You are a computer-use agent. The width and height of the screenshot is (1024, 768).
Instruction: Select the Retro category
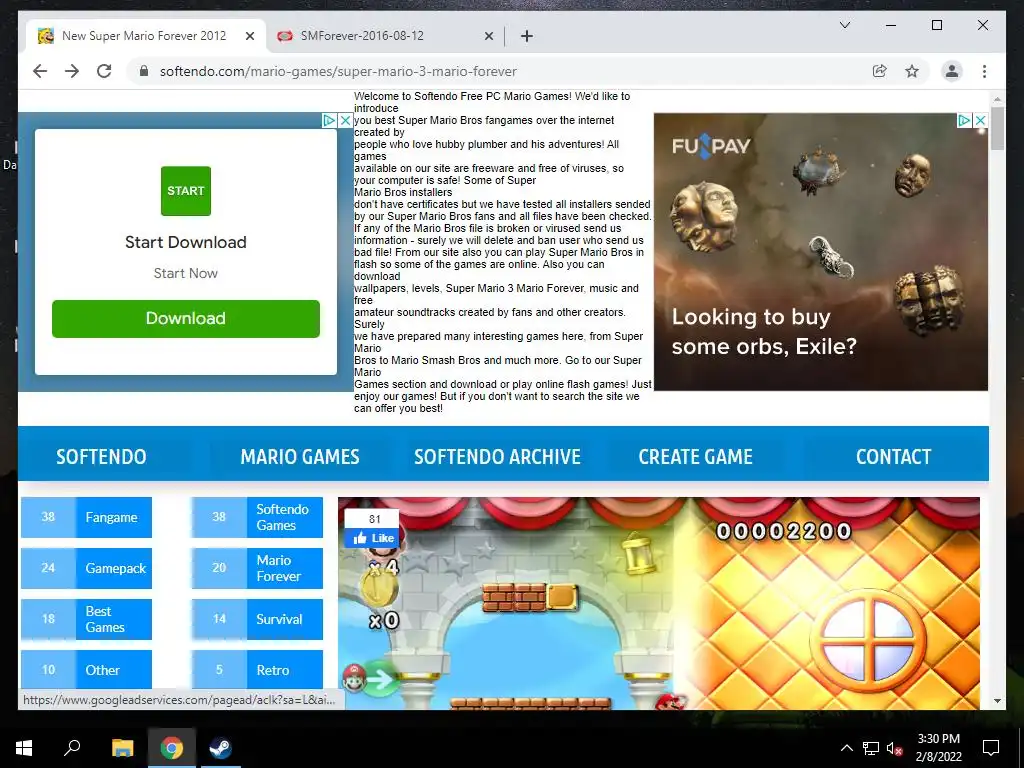click(257, 670)
